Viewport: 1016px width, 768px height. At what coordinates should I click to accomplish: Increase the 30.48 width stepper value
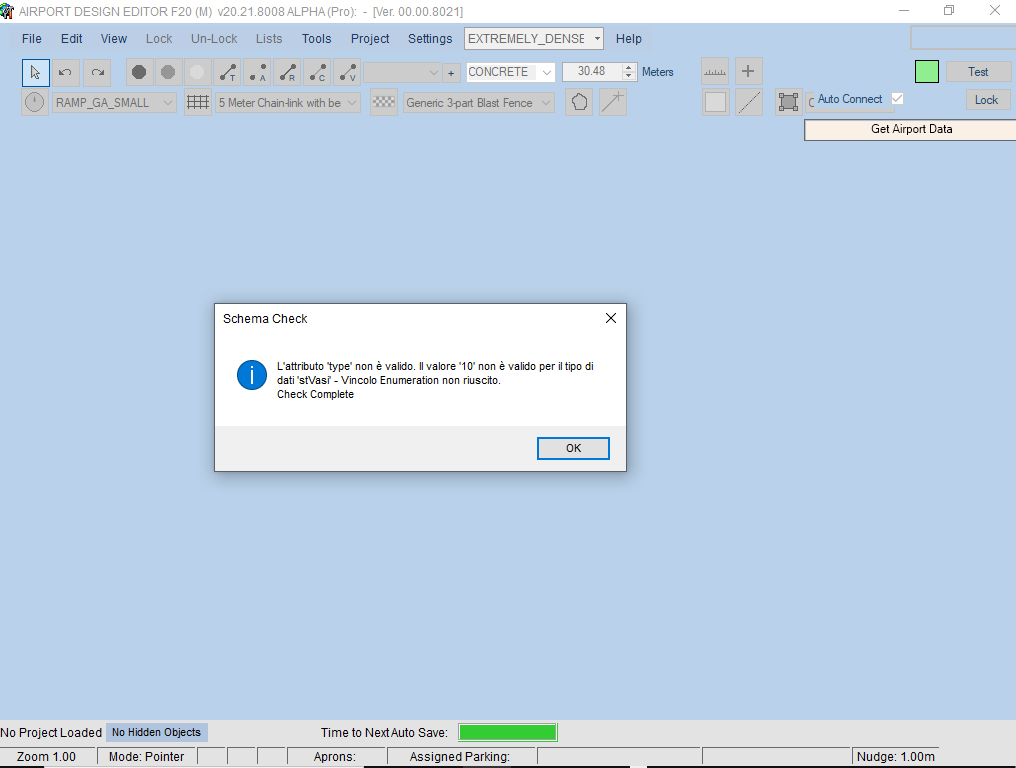point(629,67)
